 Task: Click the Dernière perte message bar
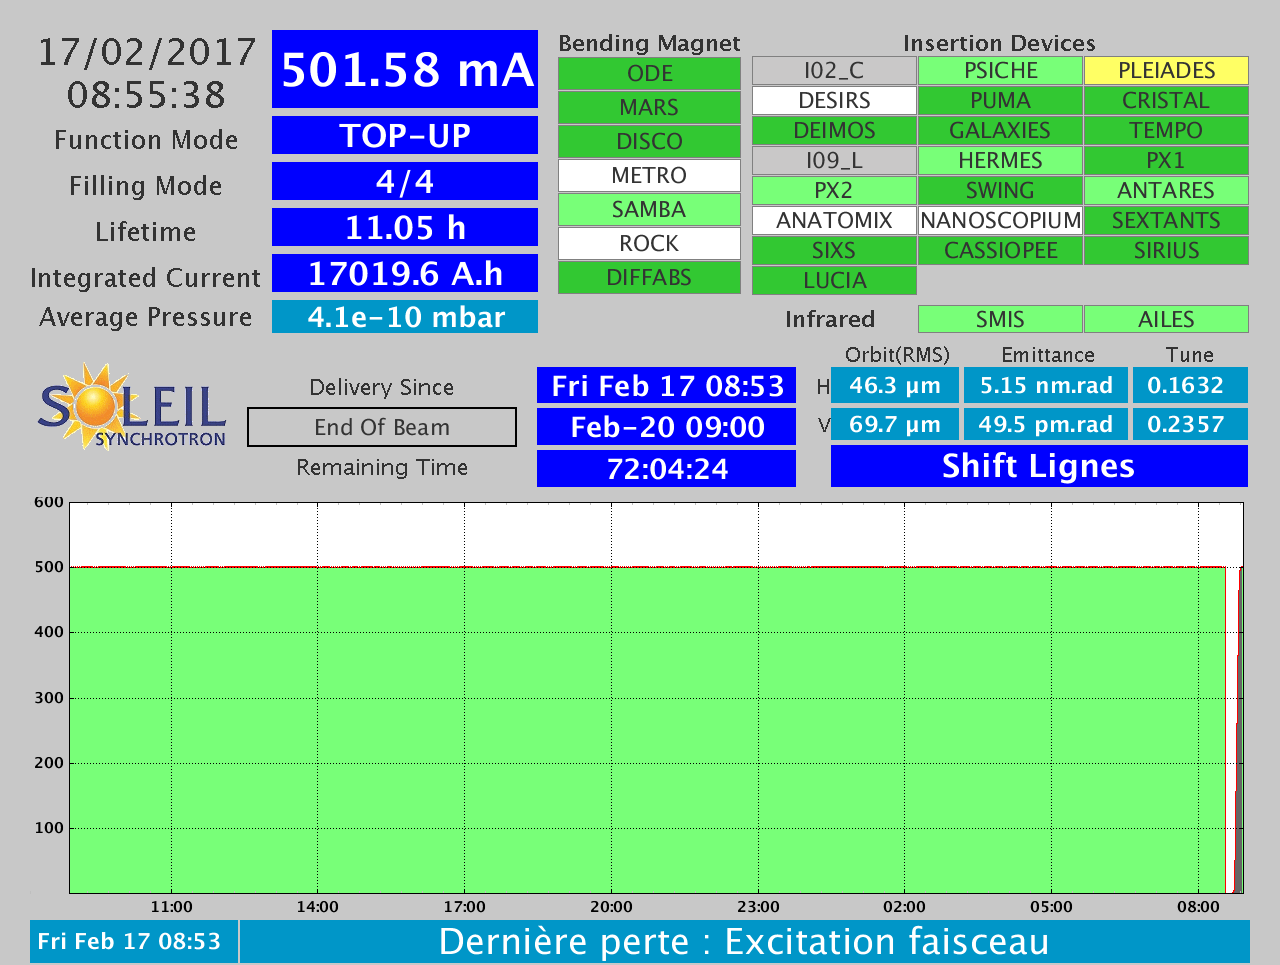point(745,942)
